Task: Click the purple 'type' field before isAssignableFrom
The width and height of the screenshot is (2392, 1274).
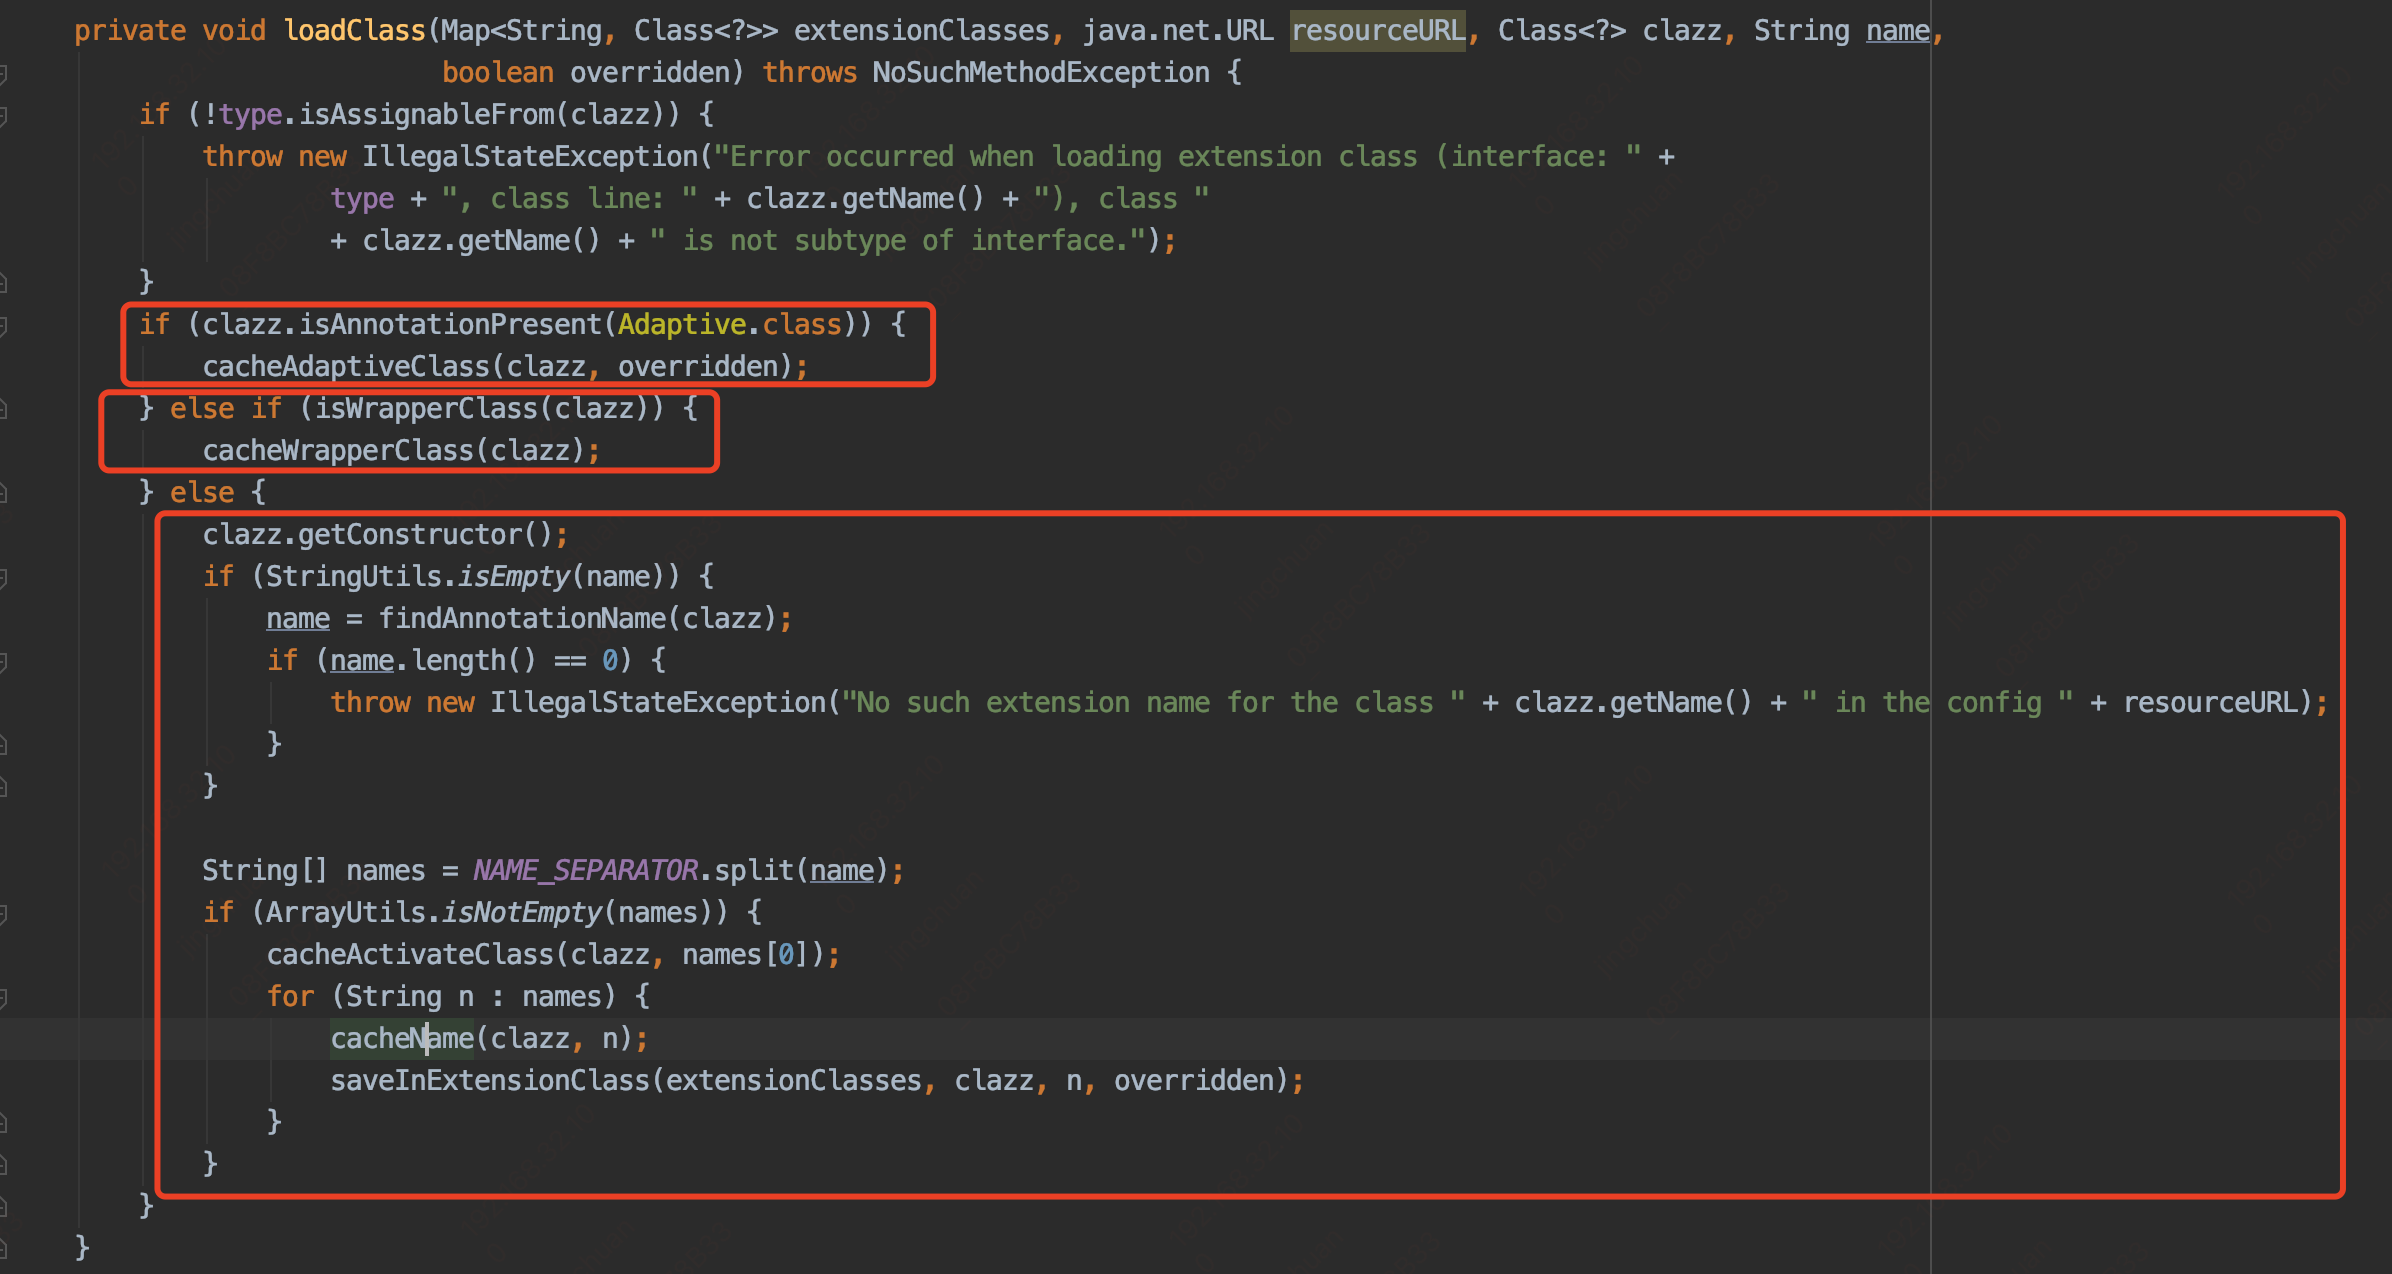Action: [250, 115]
